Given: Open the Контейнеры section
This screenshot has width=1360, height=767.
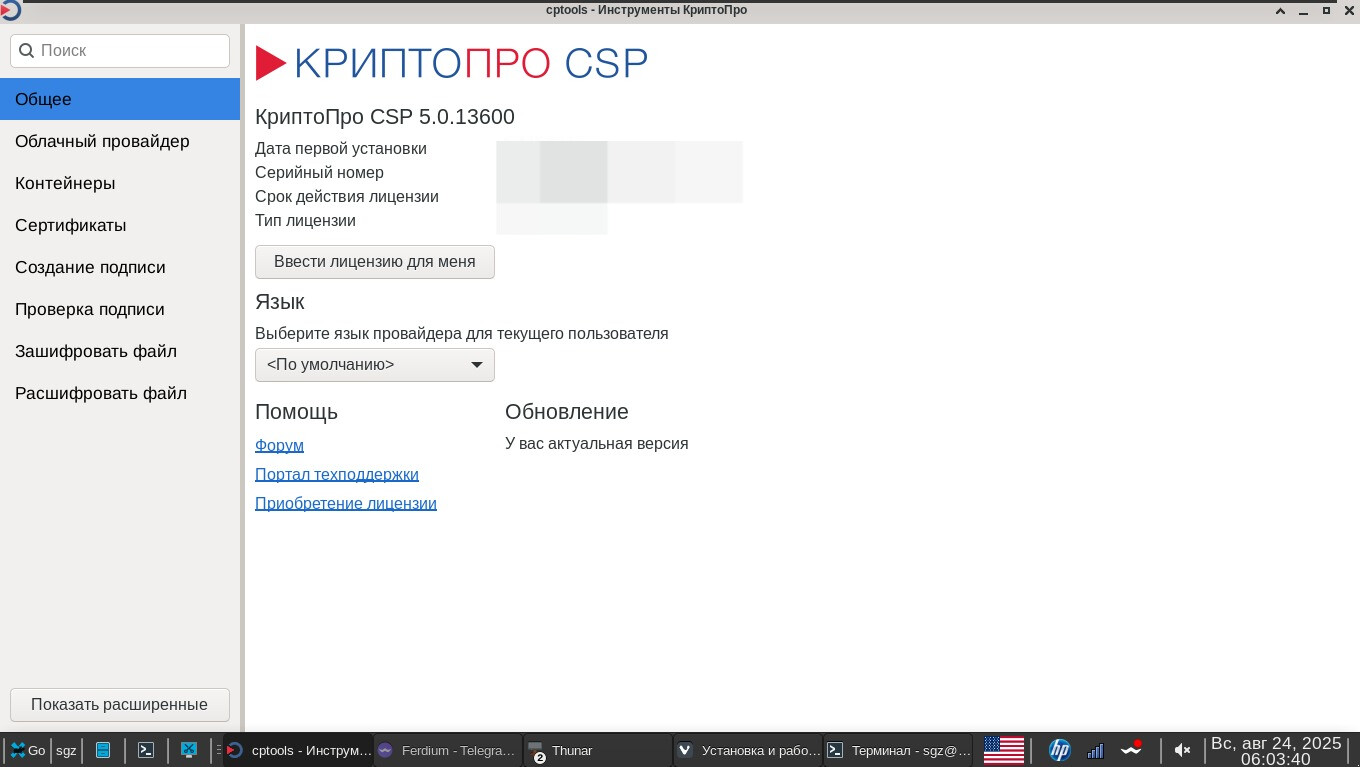Looking at the screenshot, I should 120,183.
